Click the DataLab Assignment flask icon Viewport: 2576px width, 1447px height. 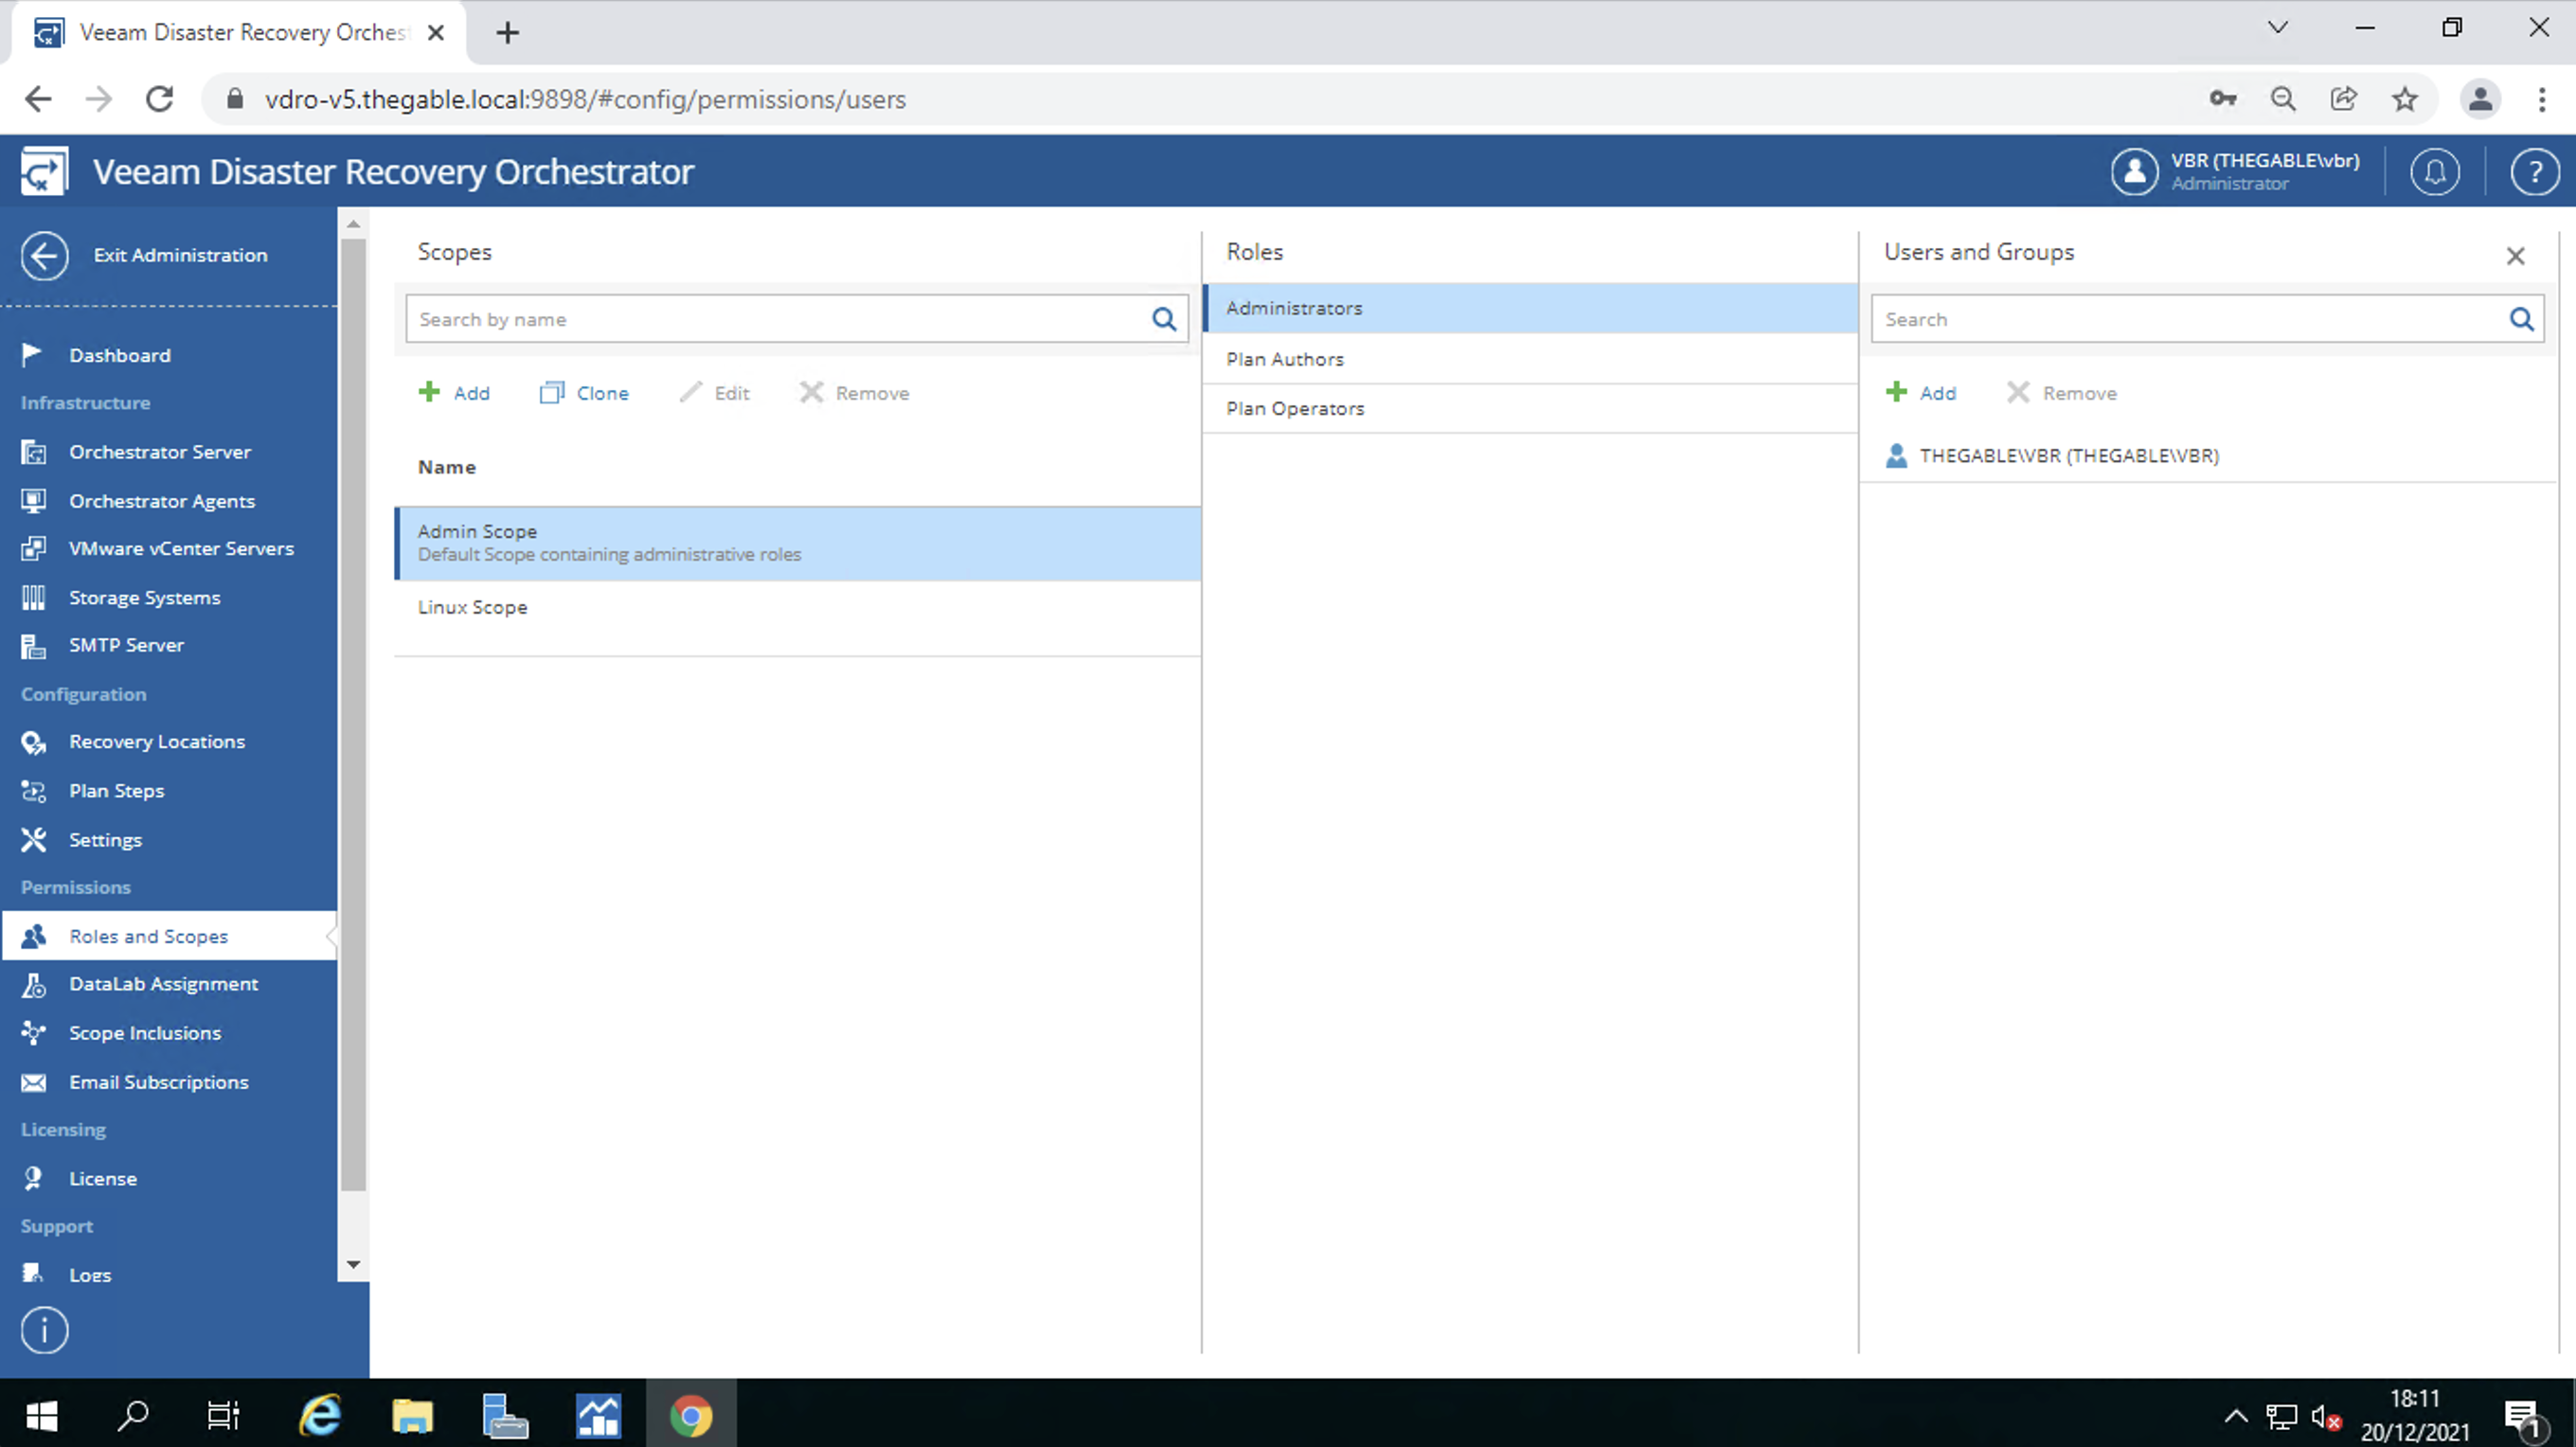click(34, 985)
